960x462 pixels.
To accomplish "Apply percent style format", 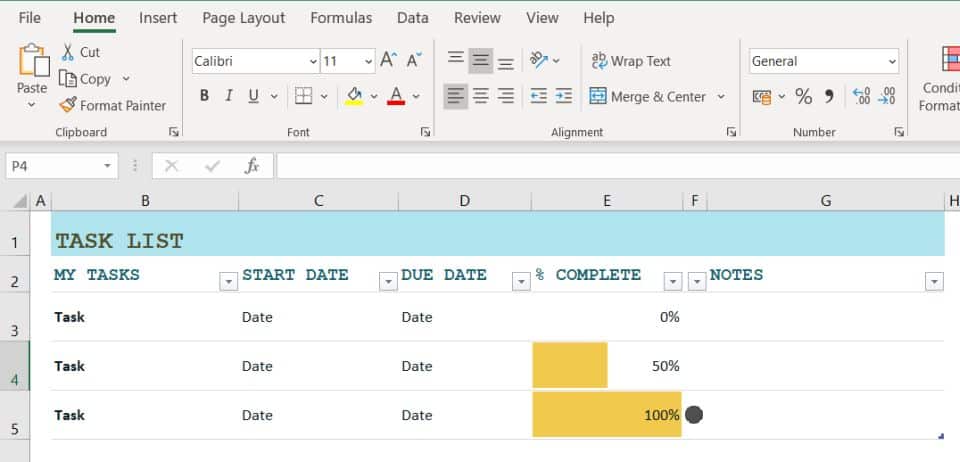I will click(x=803, y=97).
